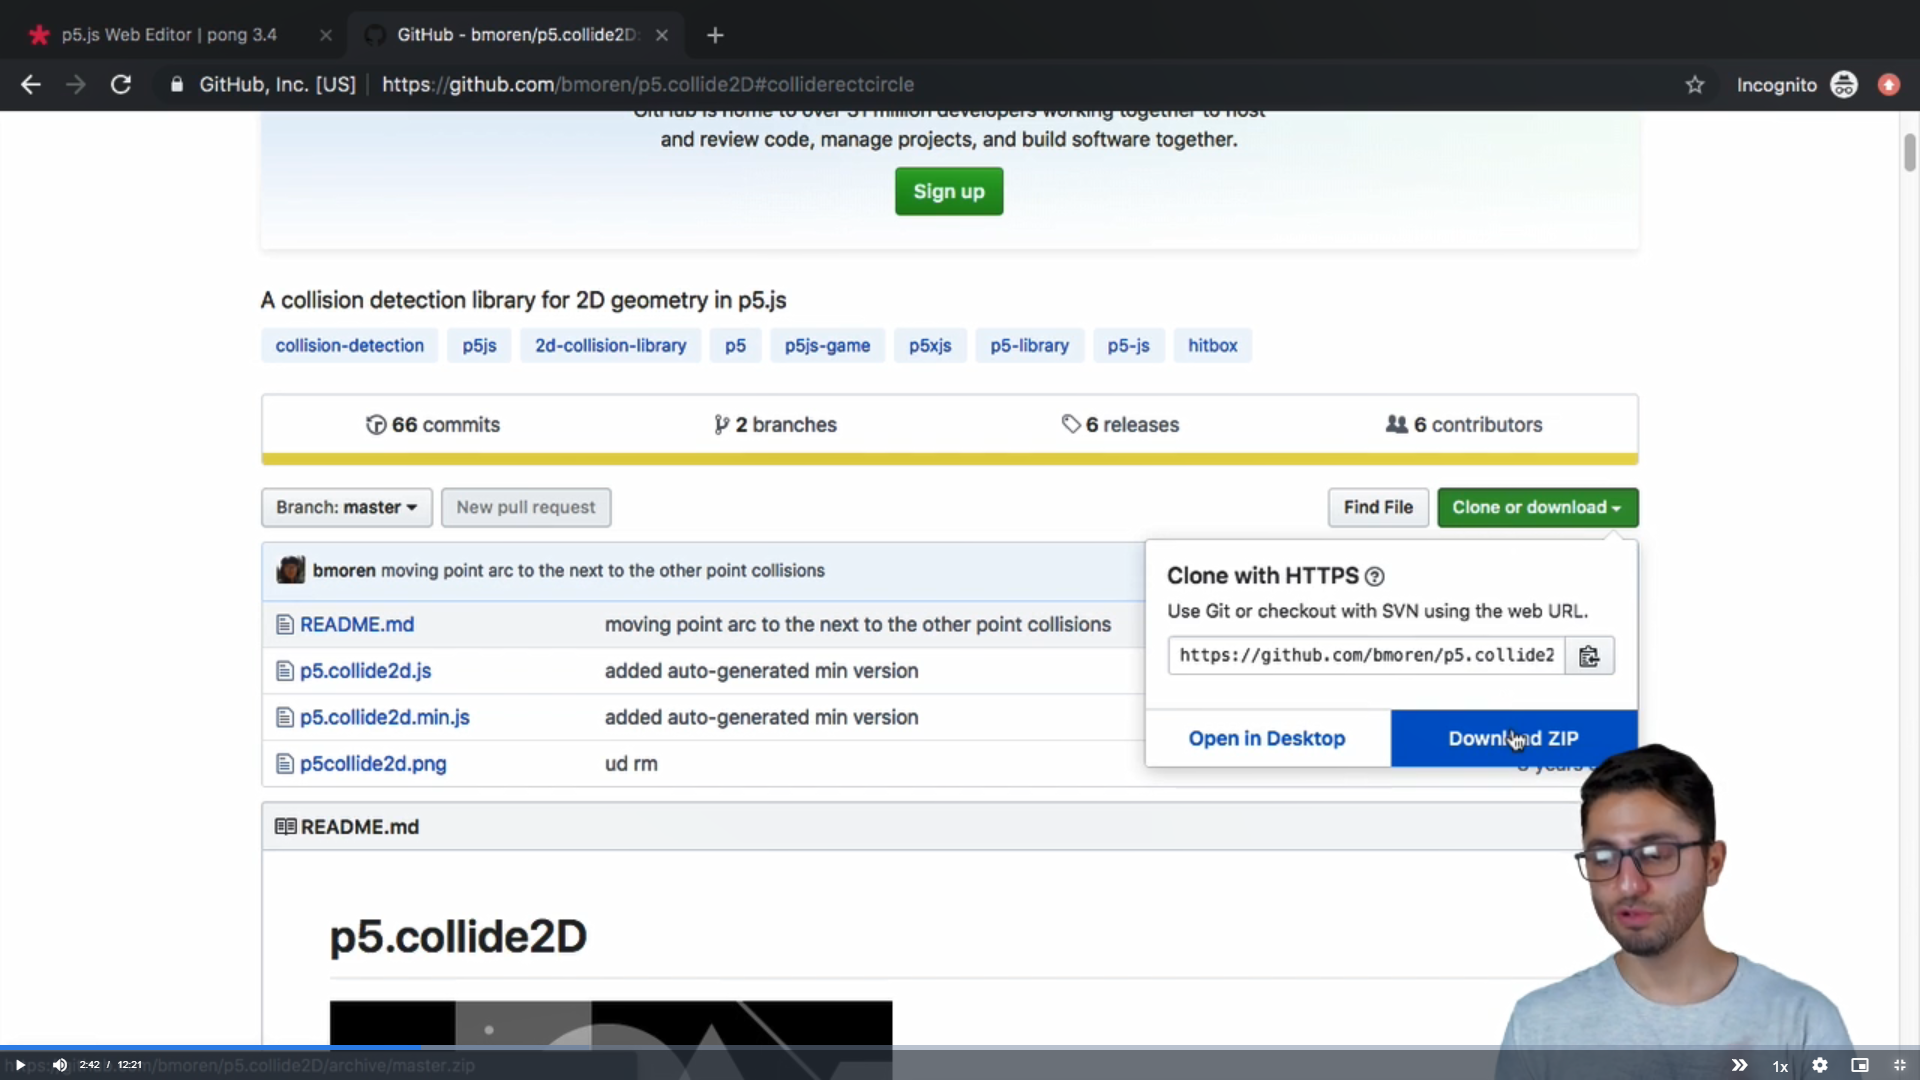Skip forward with the double-chevron icon

[1740, 1065]
